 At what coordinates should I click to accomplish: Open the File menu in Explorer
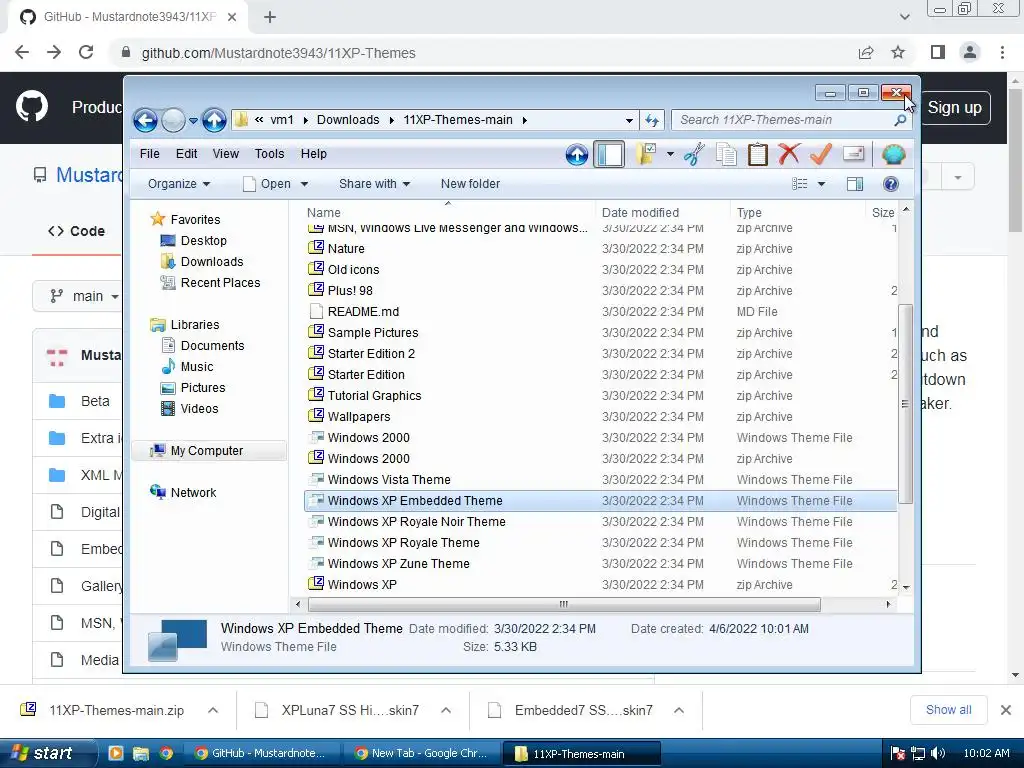click(150, 154)
